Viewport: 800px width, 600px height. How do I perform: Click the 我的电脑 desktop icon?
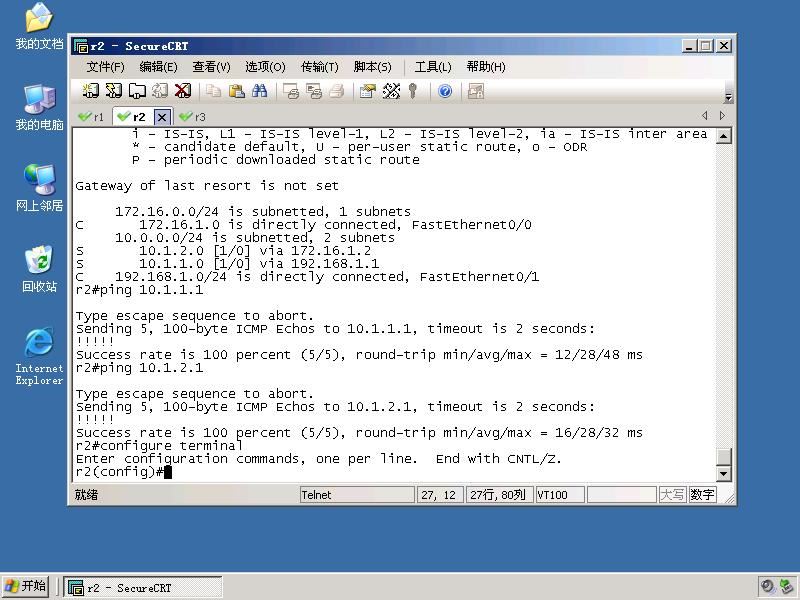coord(39,107)
